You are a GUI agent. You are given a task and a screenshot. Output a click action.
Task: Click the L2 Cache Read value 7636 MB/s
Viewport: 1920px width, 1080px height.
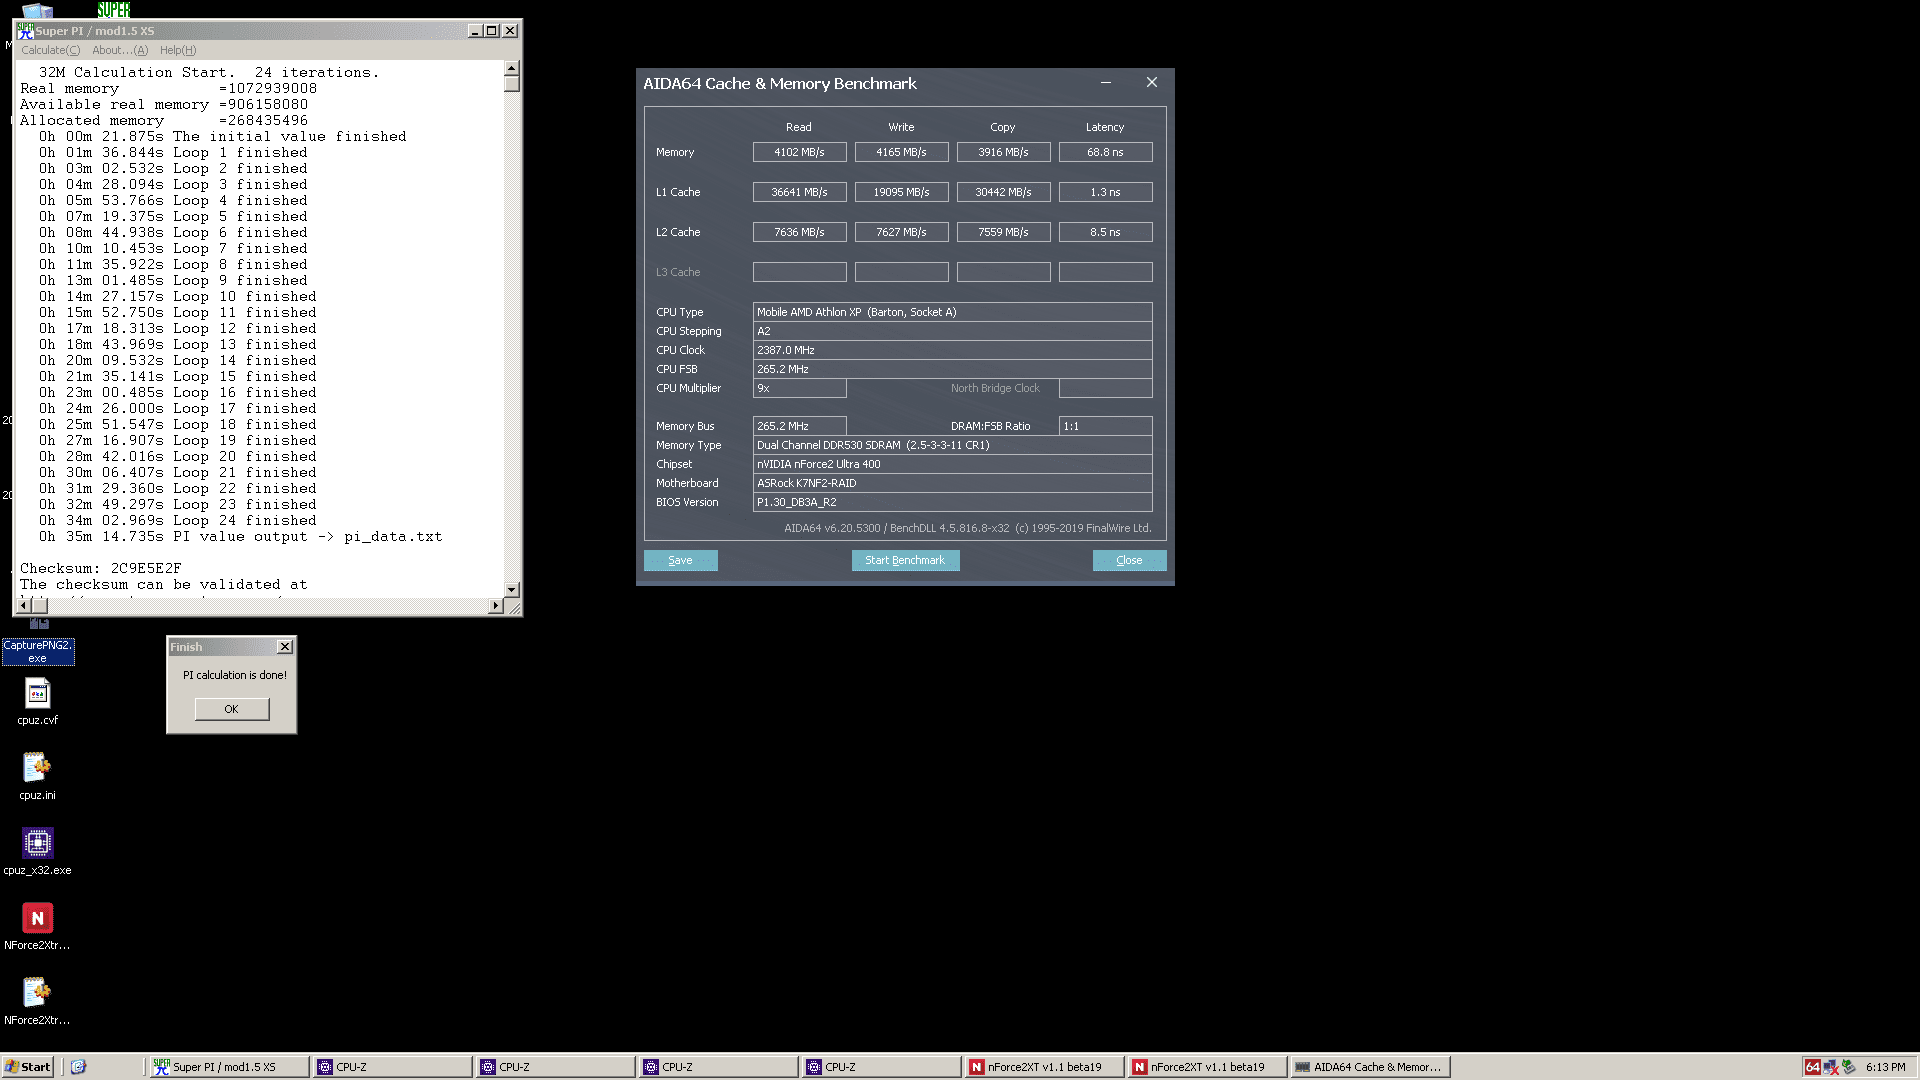click(799, 232)
